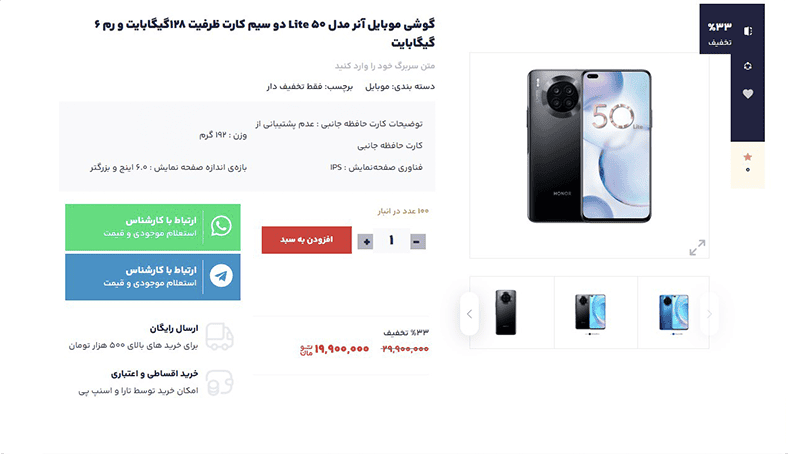Open the موبایل category link
789x454 pixels.
click(x=377, y=87)
